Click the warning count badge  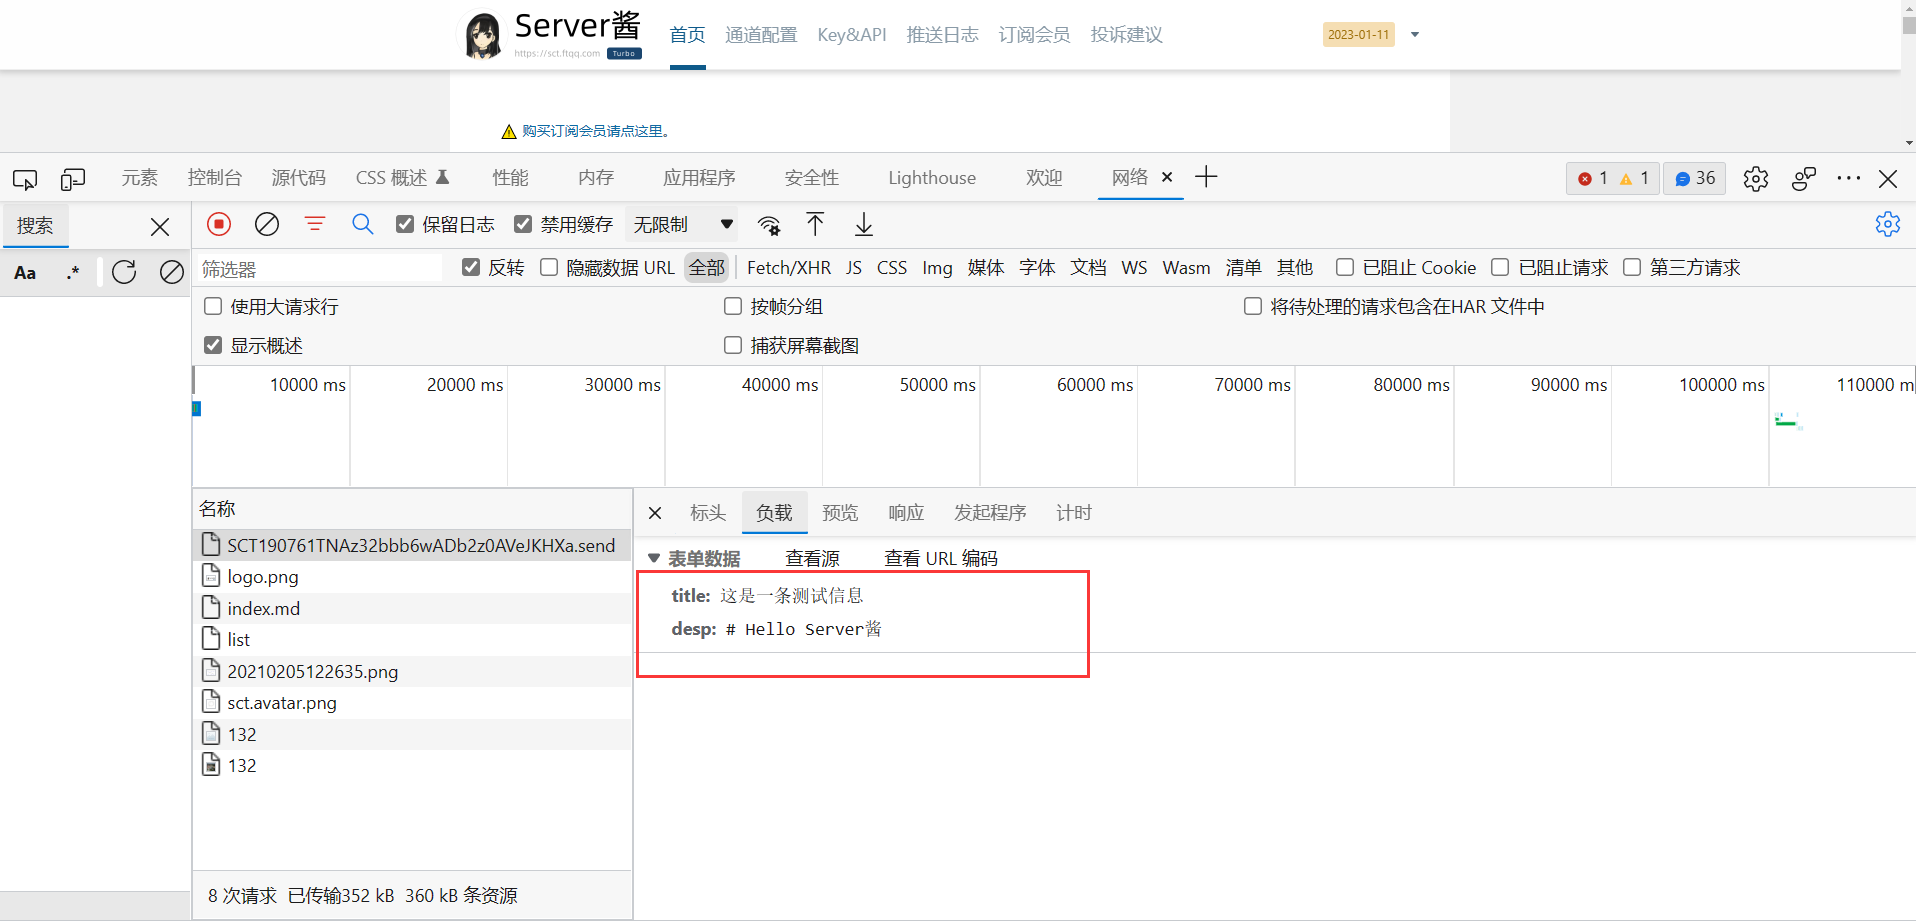[1634, 178]
